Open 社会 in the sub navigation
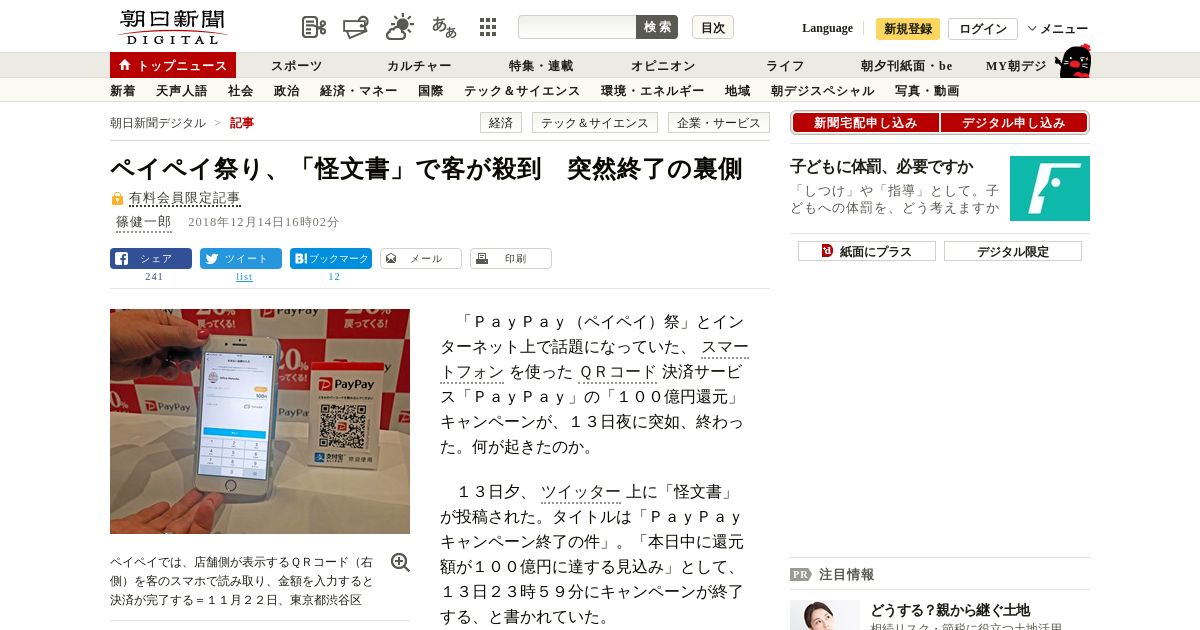The image size is (1200, 630). coord(240,91)
